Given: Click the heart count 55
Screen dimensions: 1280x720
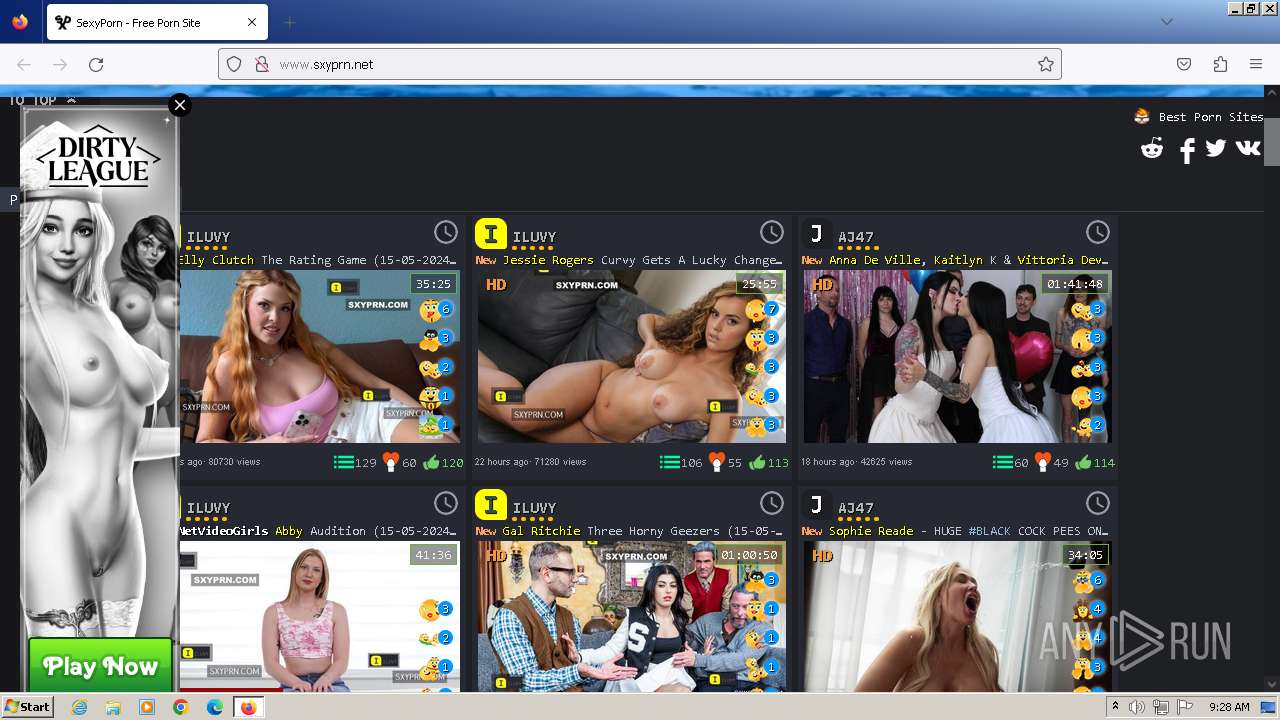Looking at the screenshot, I should 726,462.
